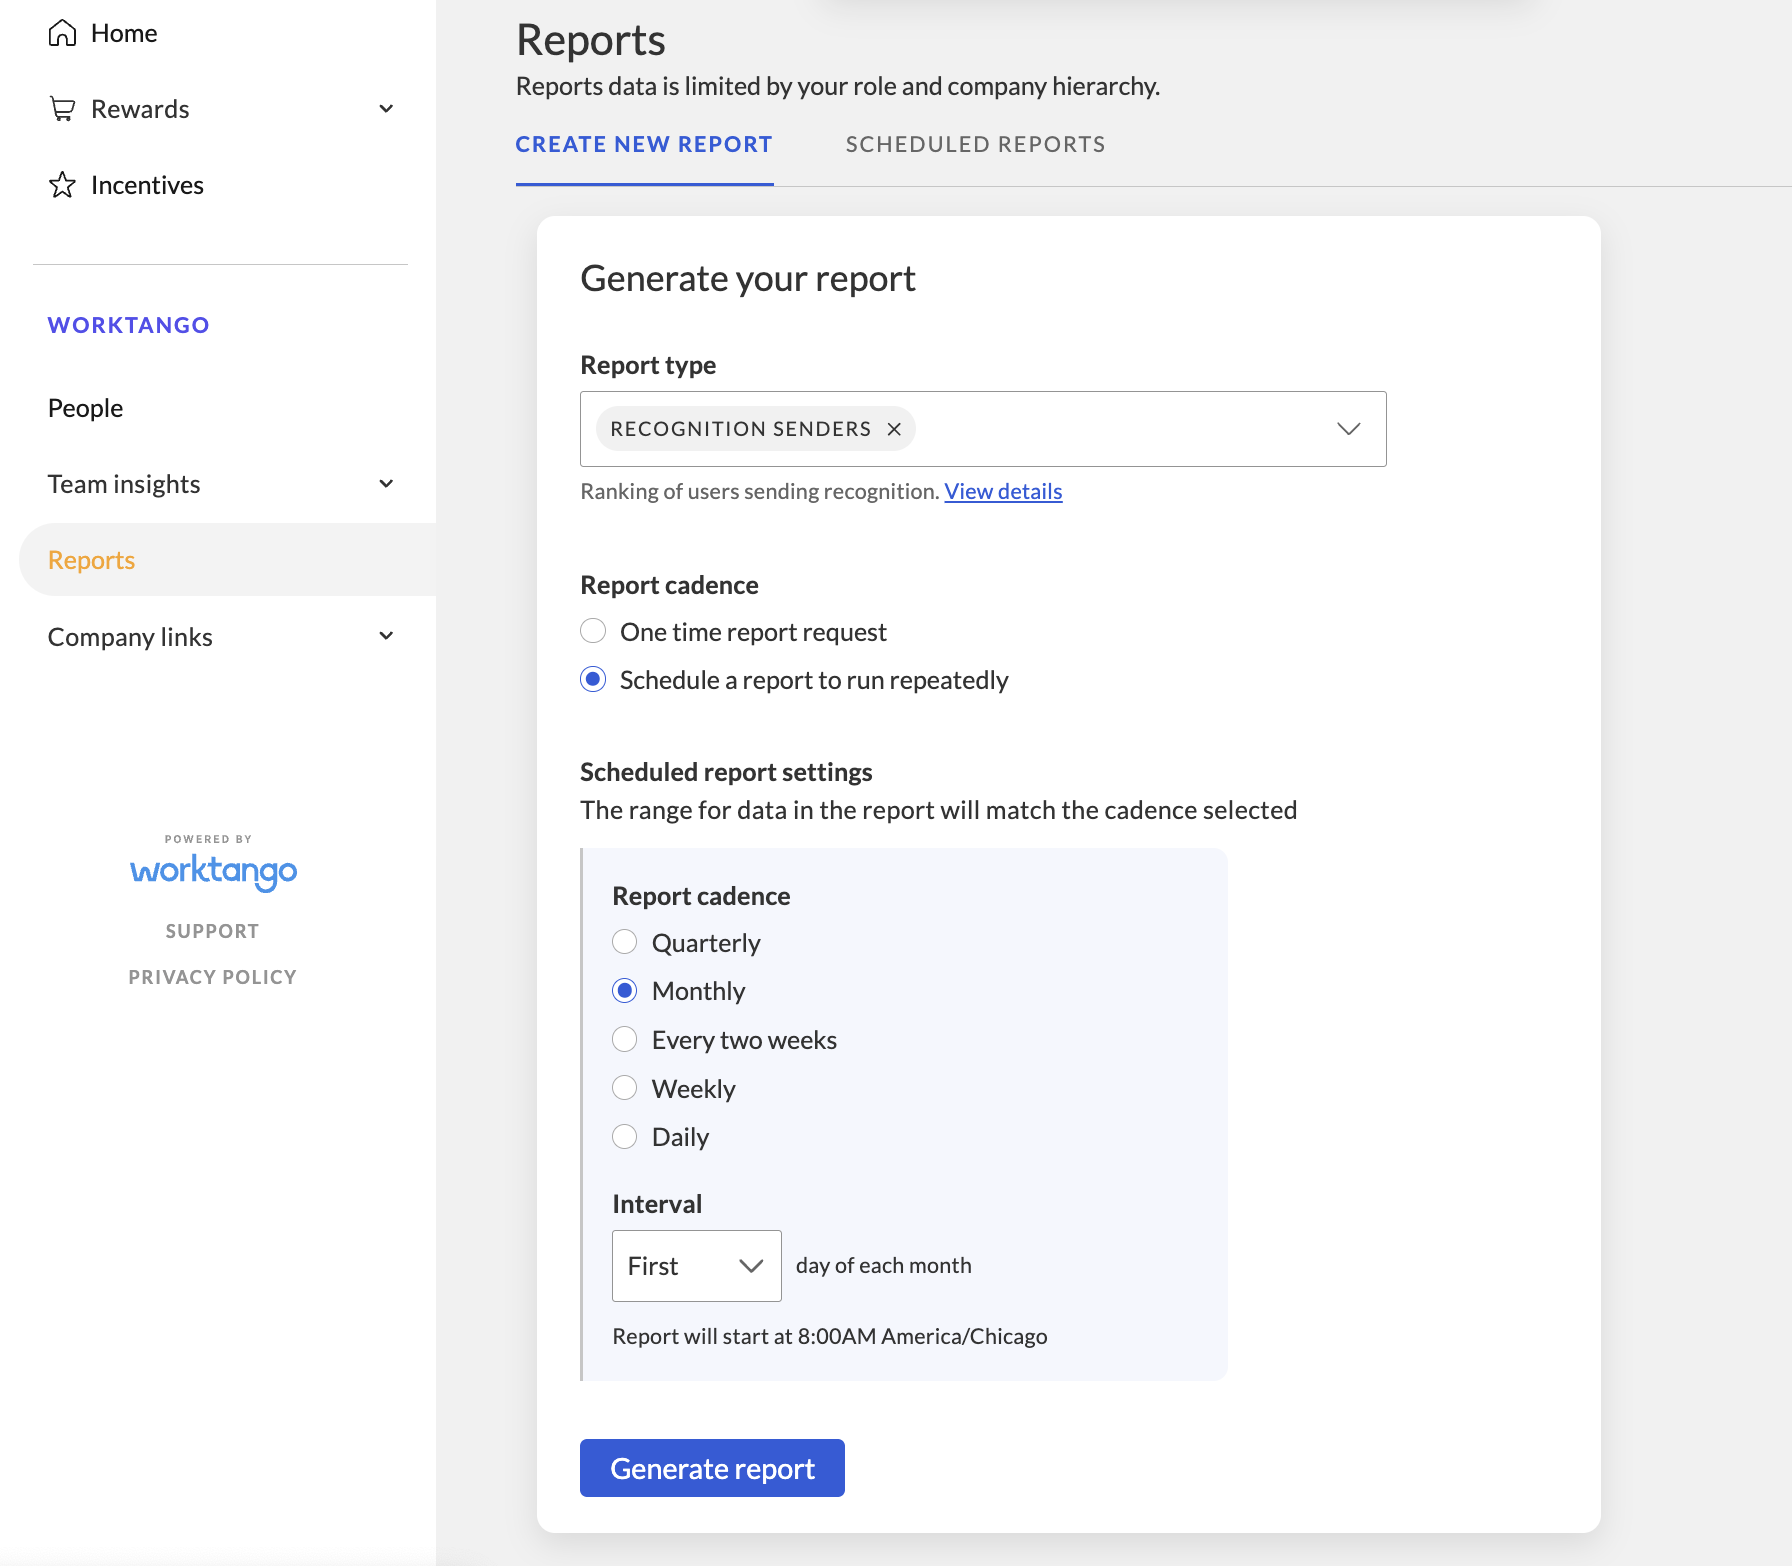This screenshot has width=1792, height=1566.
Task: Click the Incentives star icon
Action: (x=62, y=185)
